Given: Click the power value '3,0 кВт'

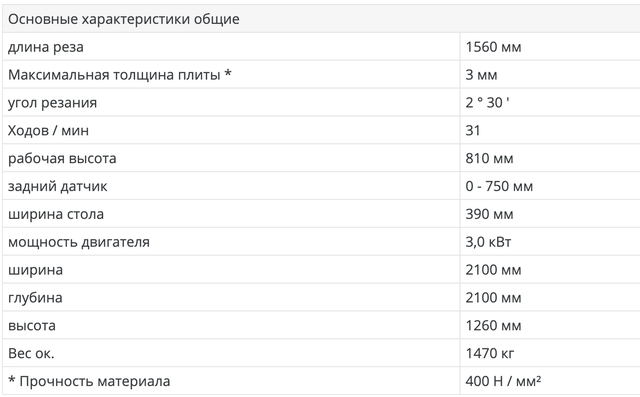Looking at the screenshot, I should (x=488, y=242).
